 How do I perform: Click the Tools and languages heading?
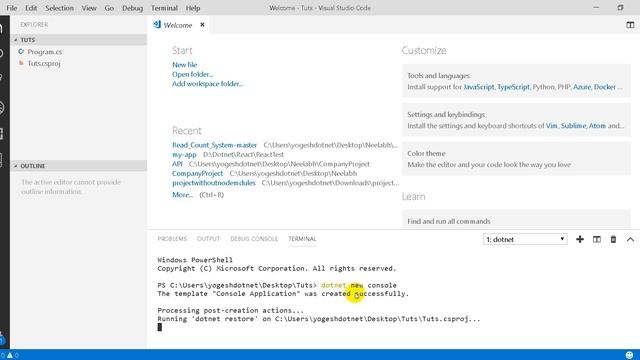pyautogui.click(x=438, y=76)
